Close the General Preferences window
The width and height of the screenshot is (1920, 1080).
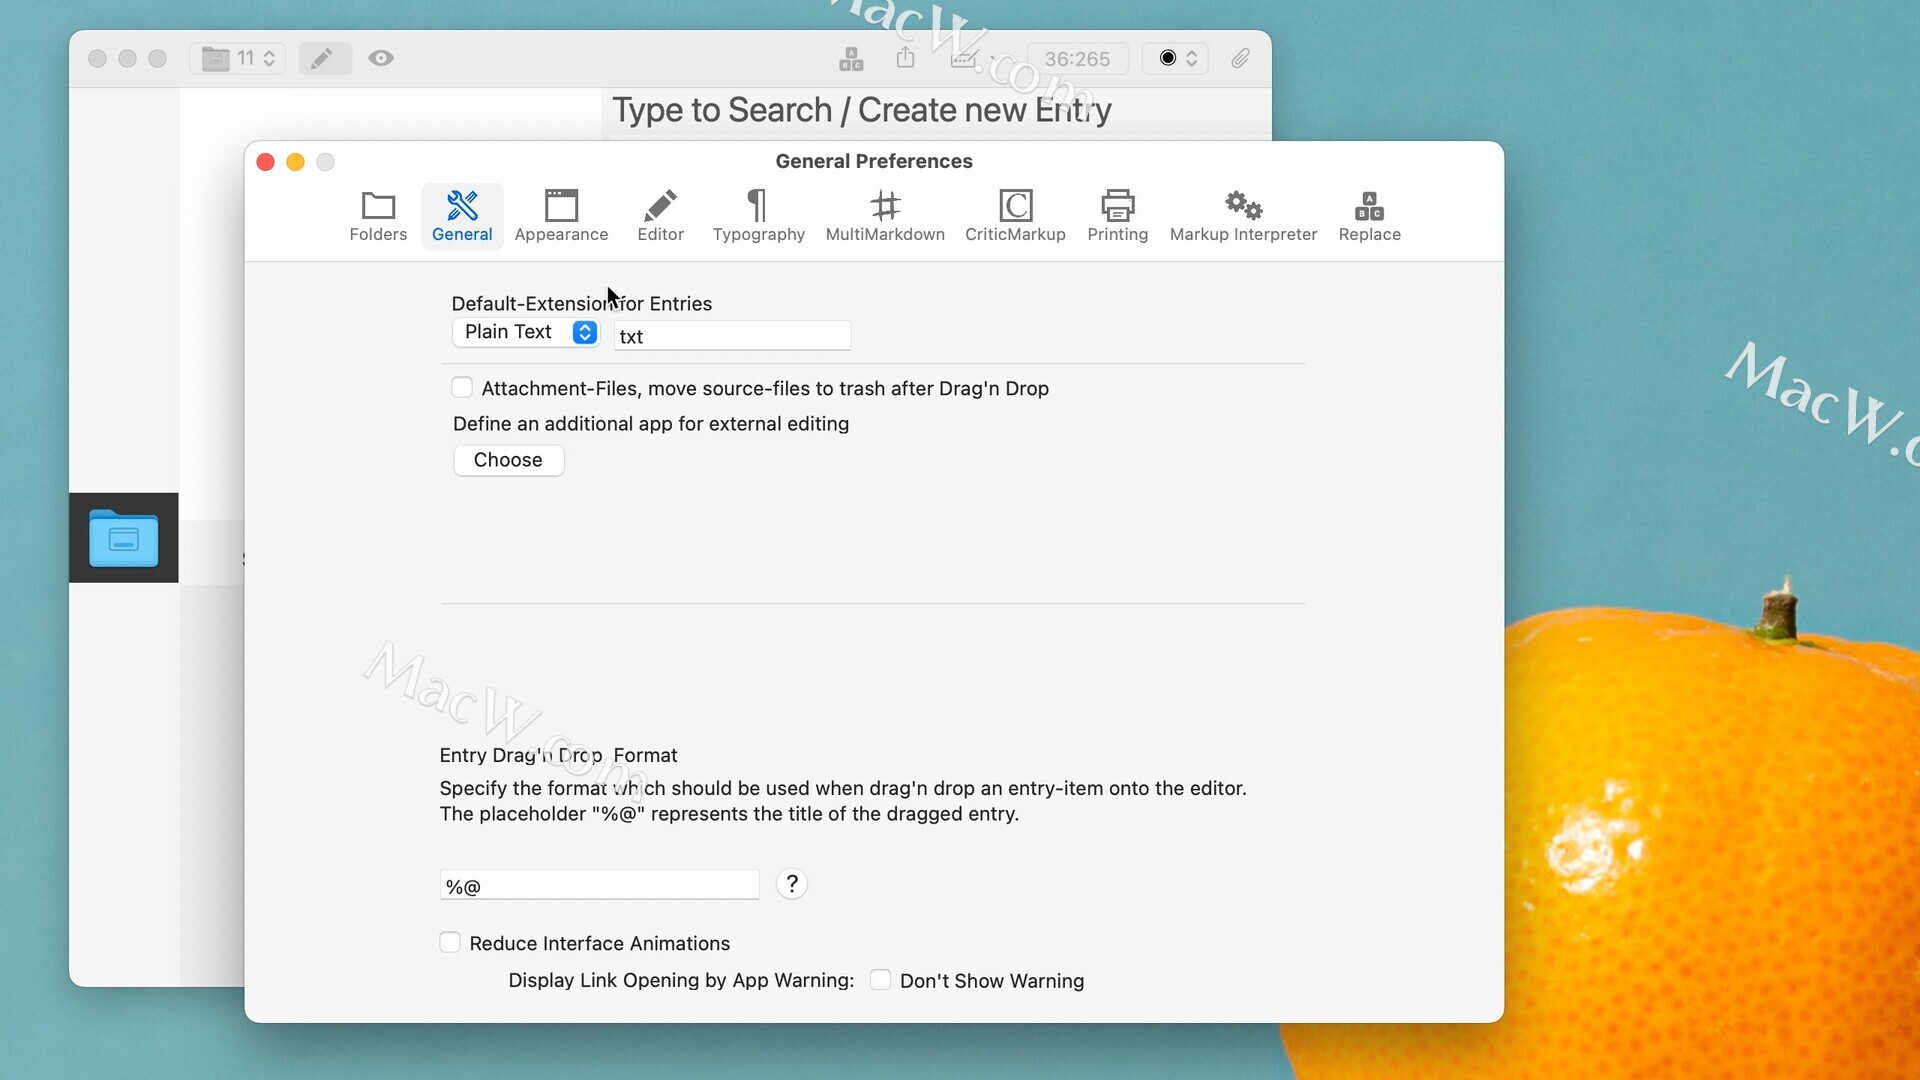pos(265,162)
